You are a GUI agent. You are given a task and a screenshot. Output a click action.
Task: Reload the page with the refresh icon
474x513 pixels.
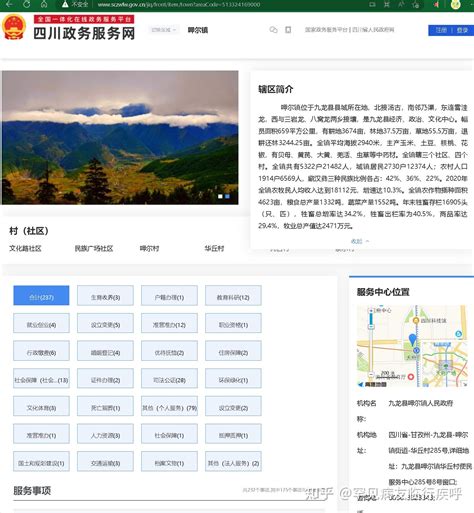coord(27,4)
